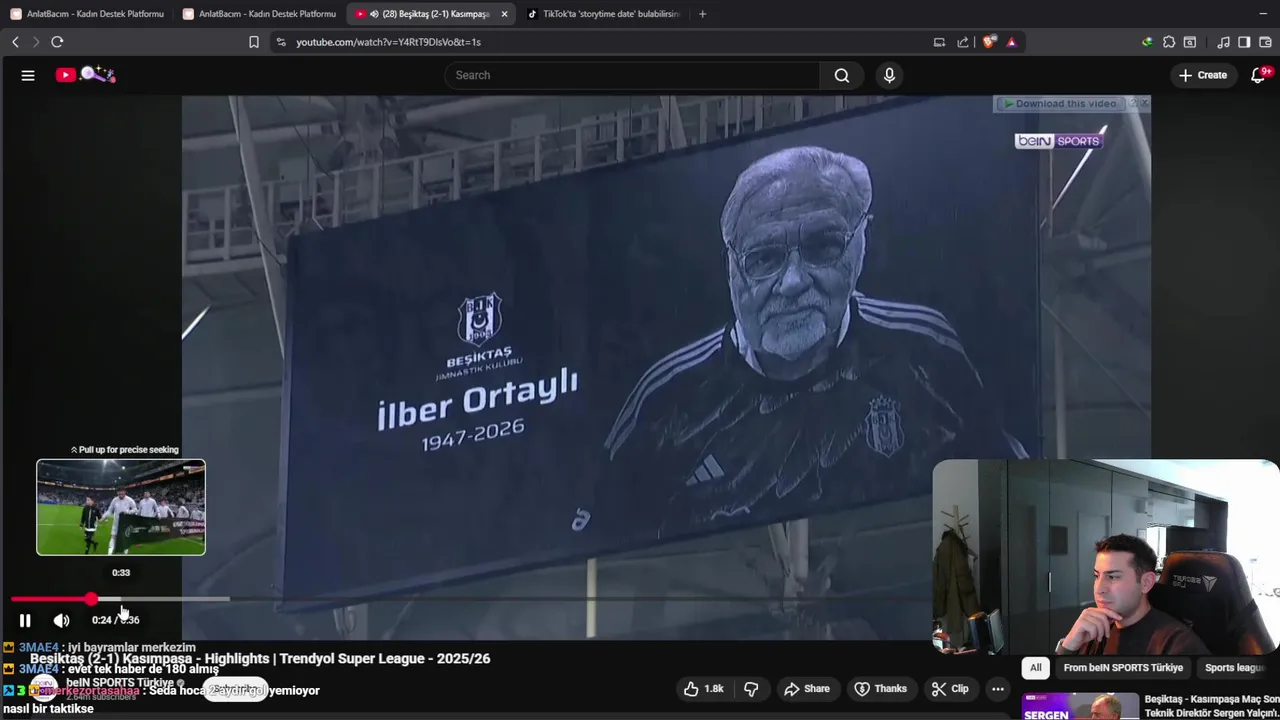Create a Clip with scissors button
The height and width of the screenshot is (720, 1280).
tap(950, 689)
